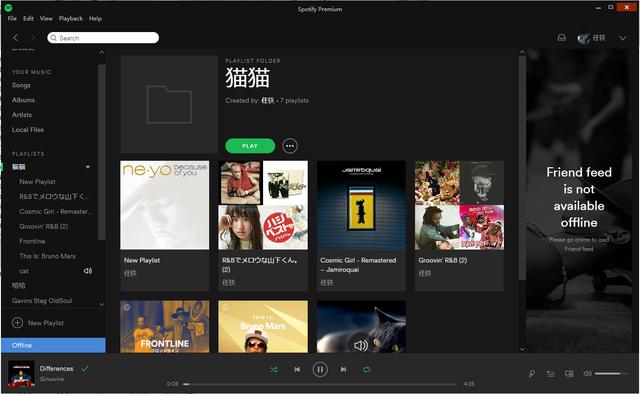This screenshot has height=394, width=640.
Task: Click the Spotify logo icon in title bar
Action: click(x=8, y=7)
